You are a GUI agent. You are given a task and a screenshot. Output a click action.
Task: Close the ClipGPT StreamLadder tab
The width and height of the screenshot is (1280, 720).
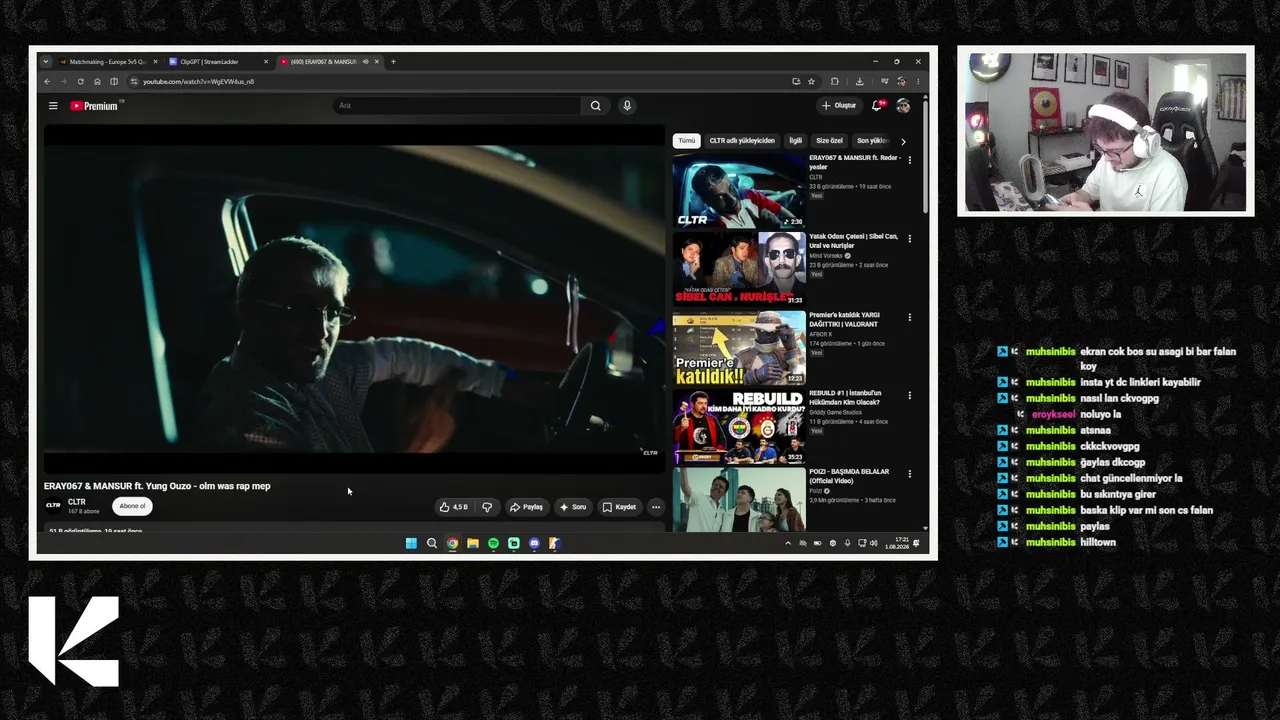[x=266, y=62]
